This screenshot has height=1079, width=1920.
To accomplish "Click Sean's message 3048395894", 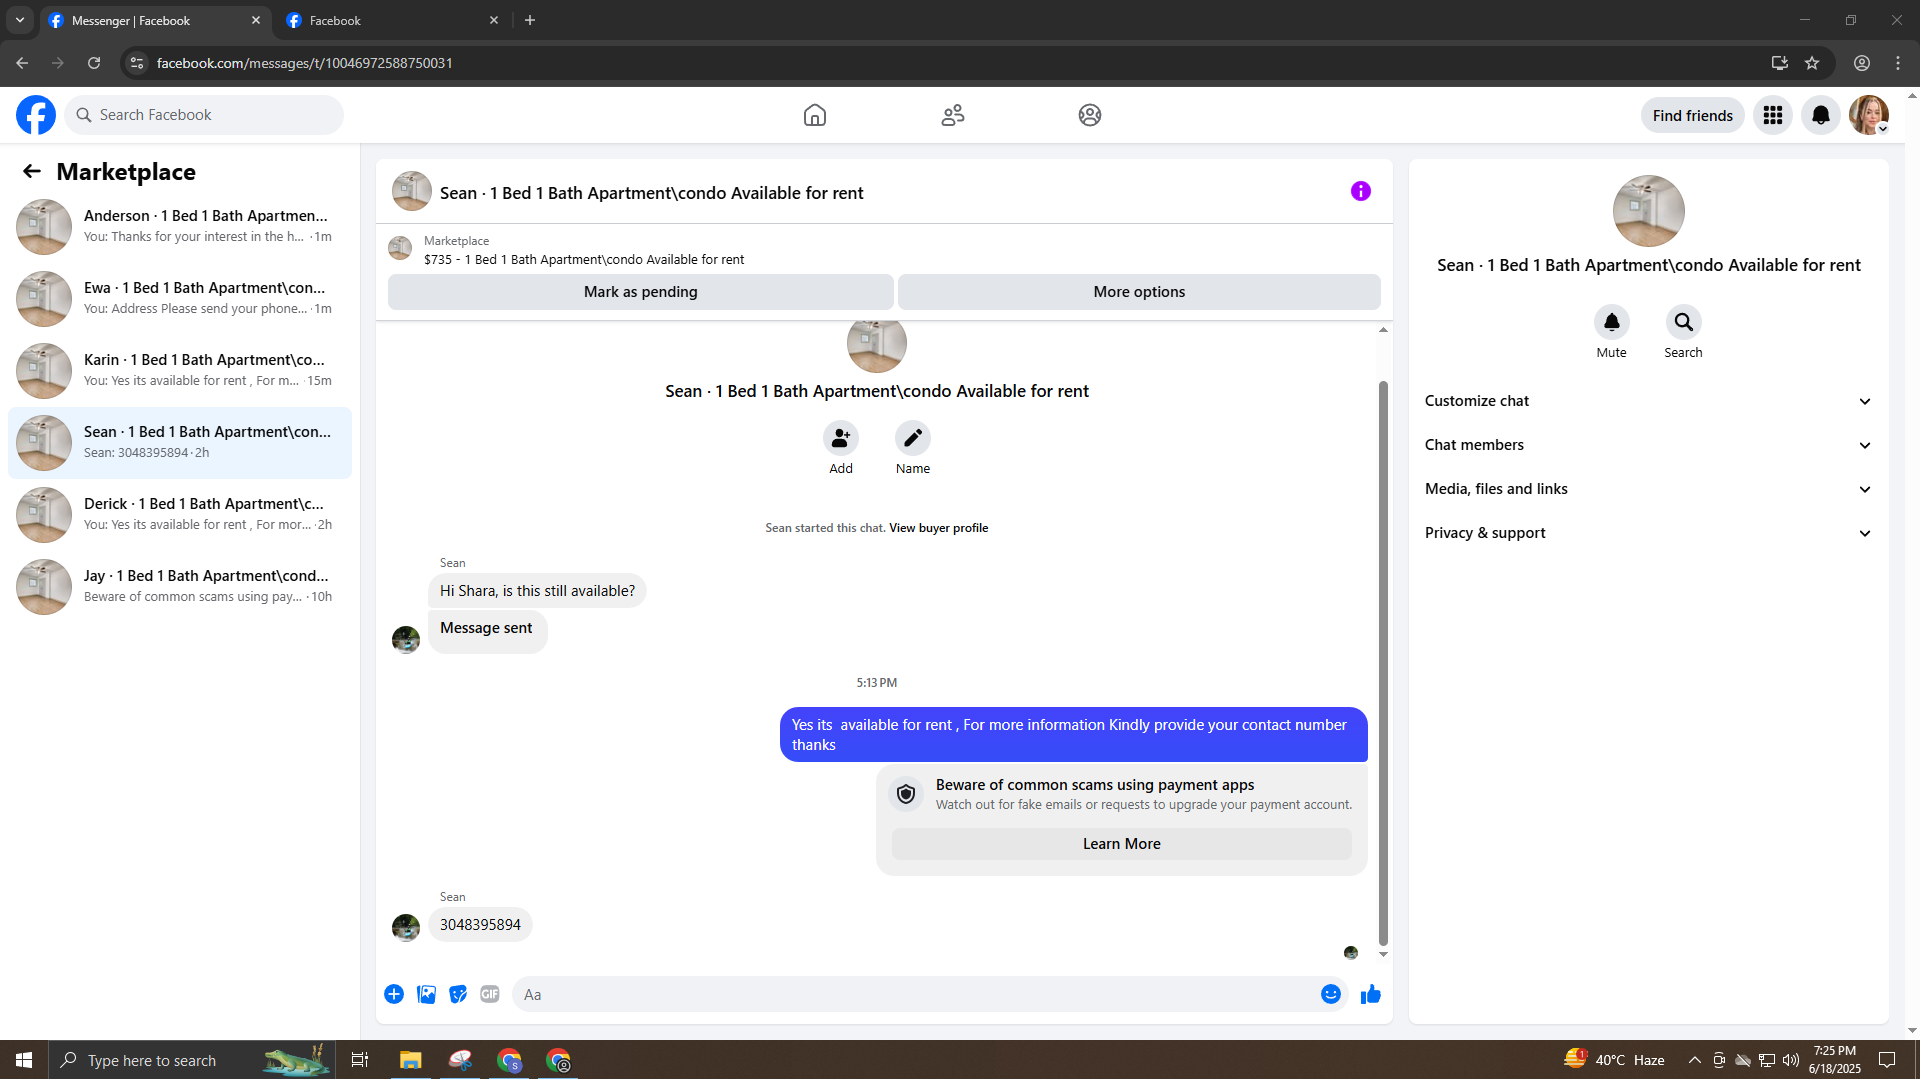I will point(480,925).
